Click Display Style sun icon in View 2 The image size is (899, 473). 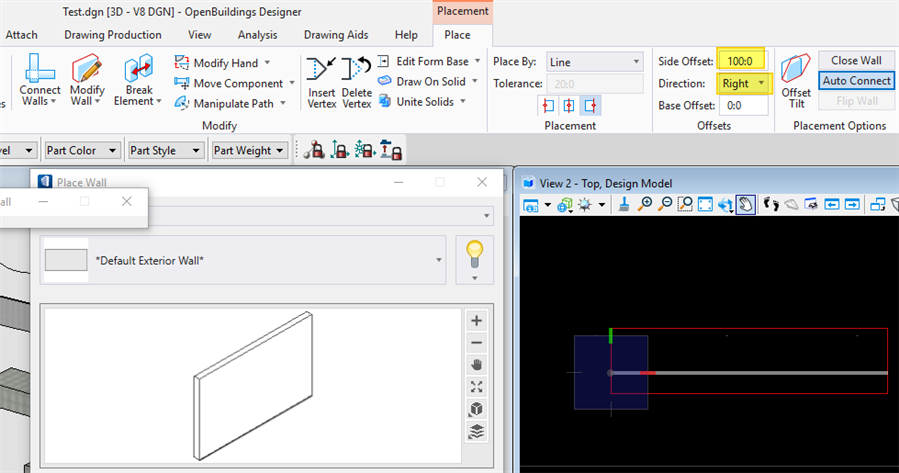pos(585,205)
